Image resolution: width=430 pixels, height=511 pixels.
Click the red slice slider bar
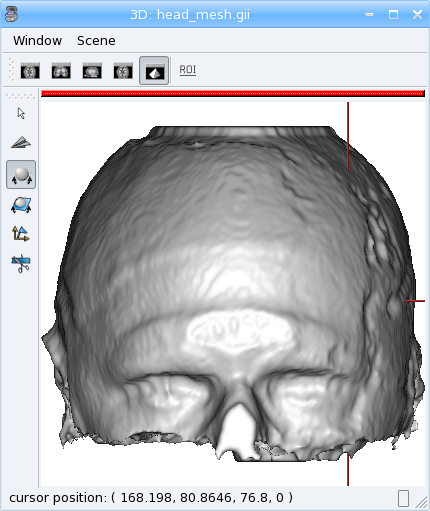click(x=233, y=94)
